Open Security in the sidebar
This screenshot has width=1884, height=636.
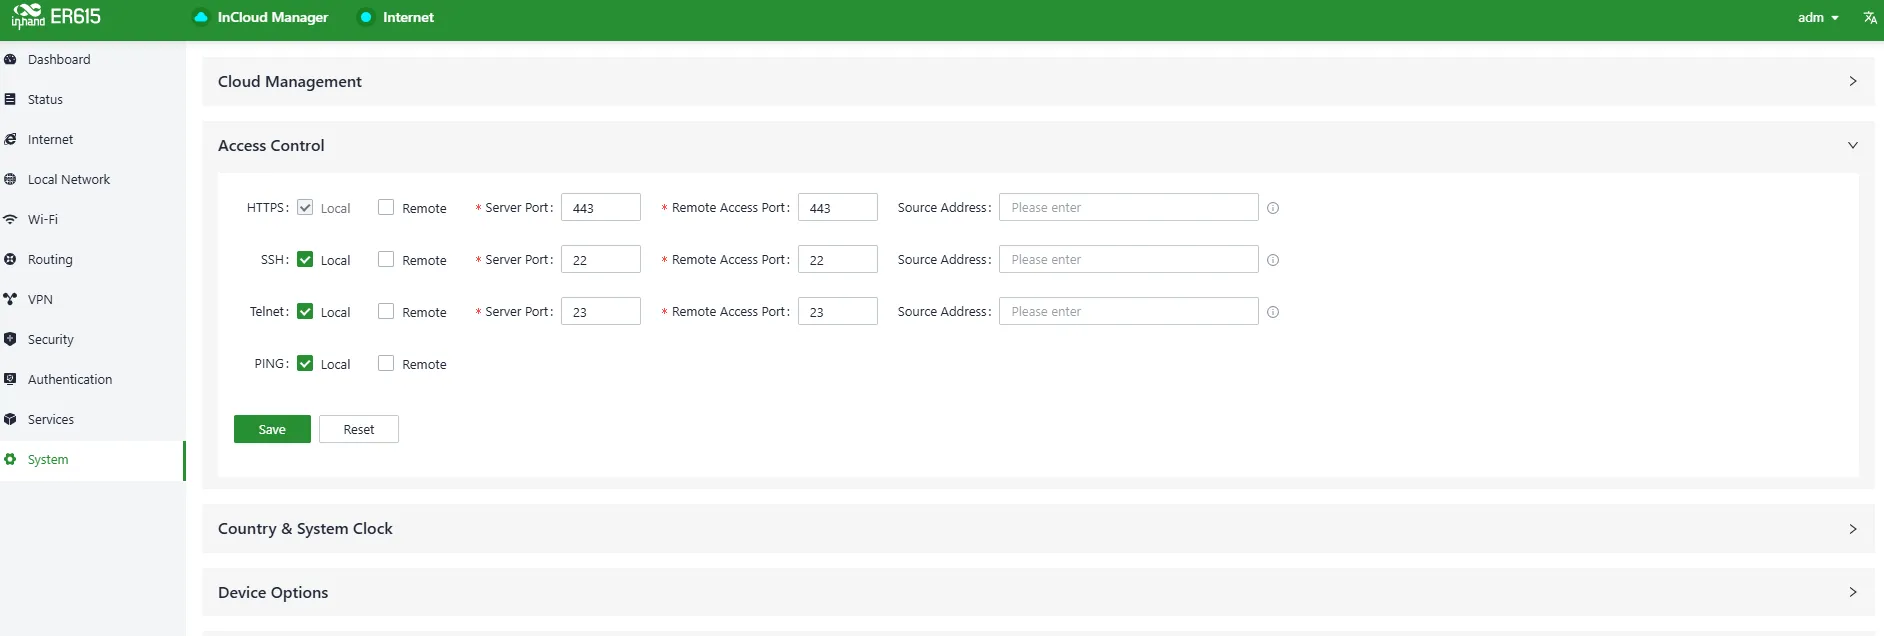pyautogui.click(x=92, y=339)
